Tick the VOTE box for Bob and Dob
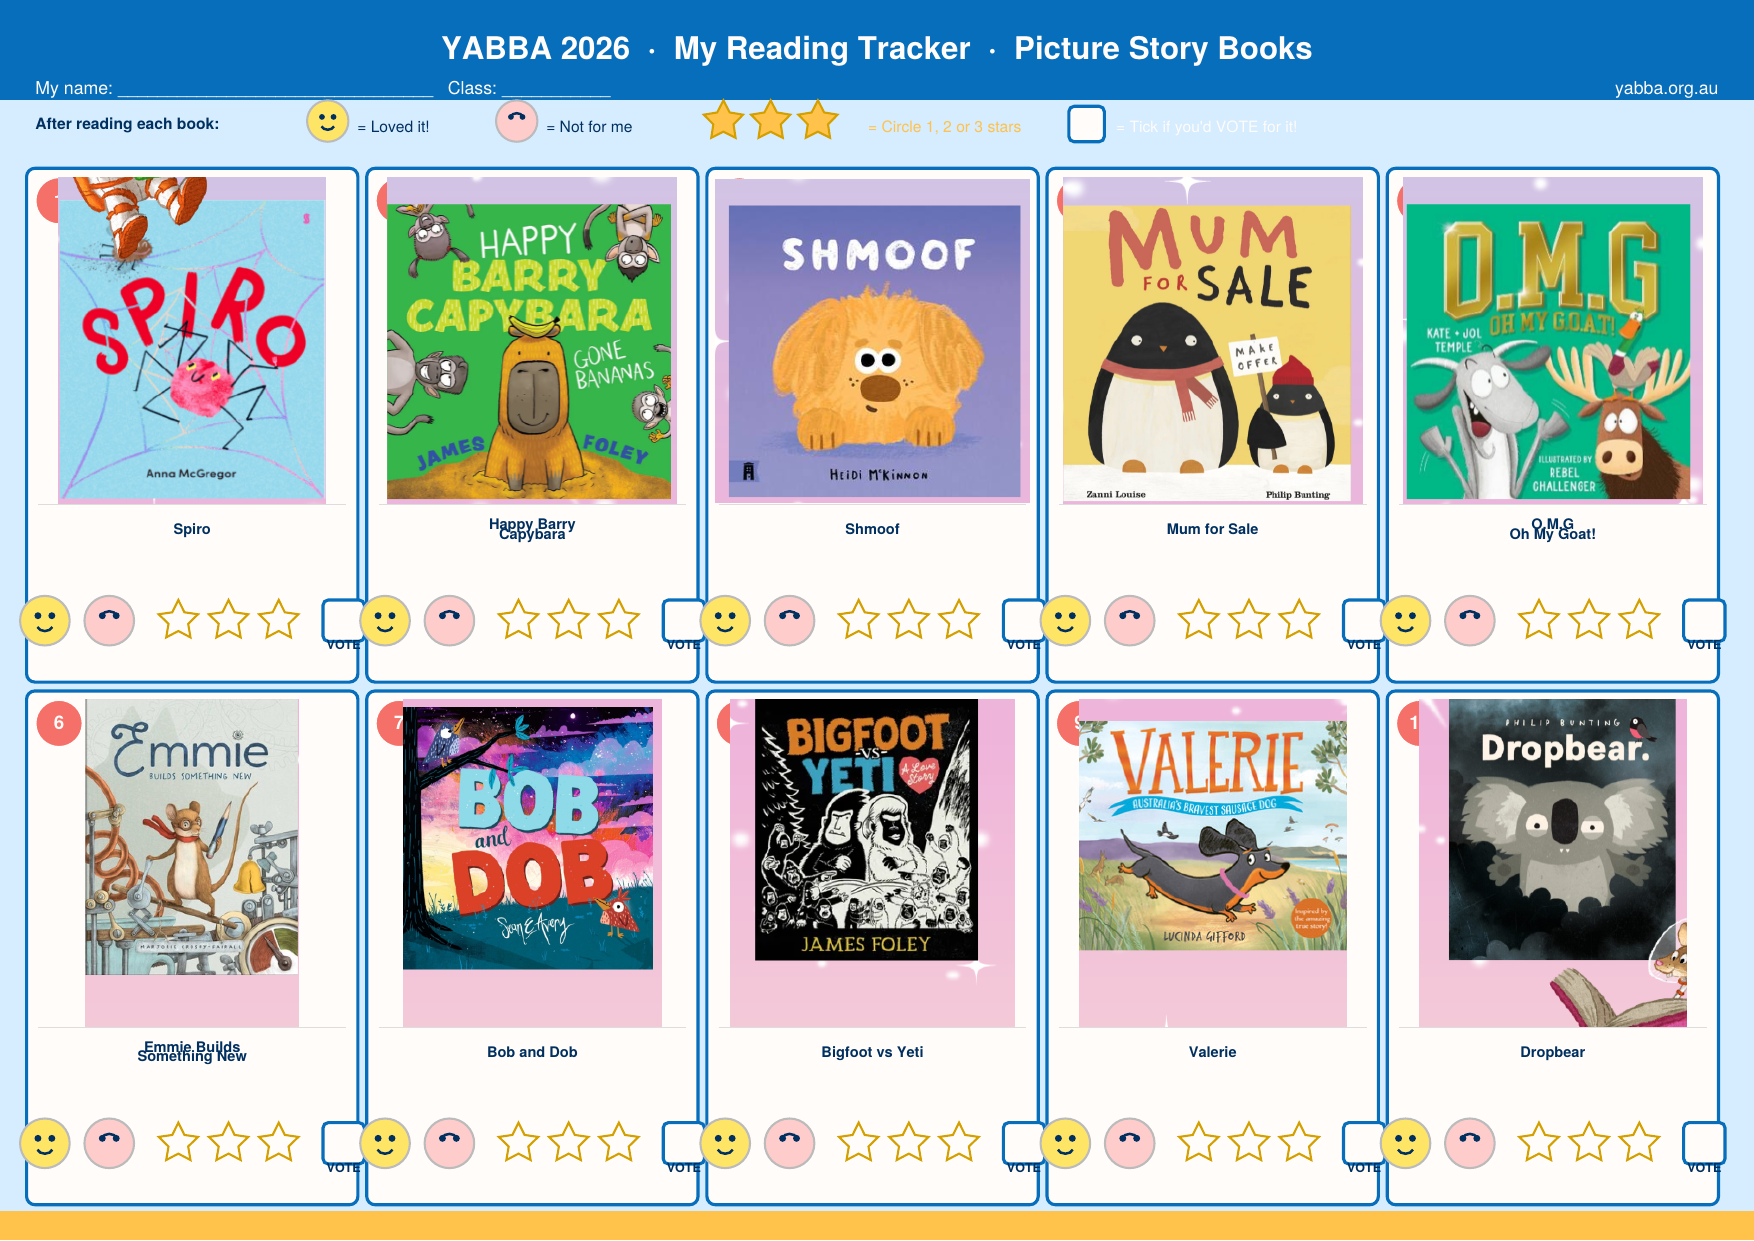The image size is (1754, 1241). 682,1142
